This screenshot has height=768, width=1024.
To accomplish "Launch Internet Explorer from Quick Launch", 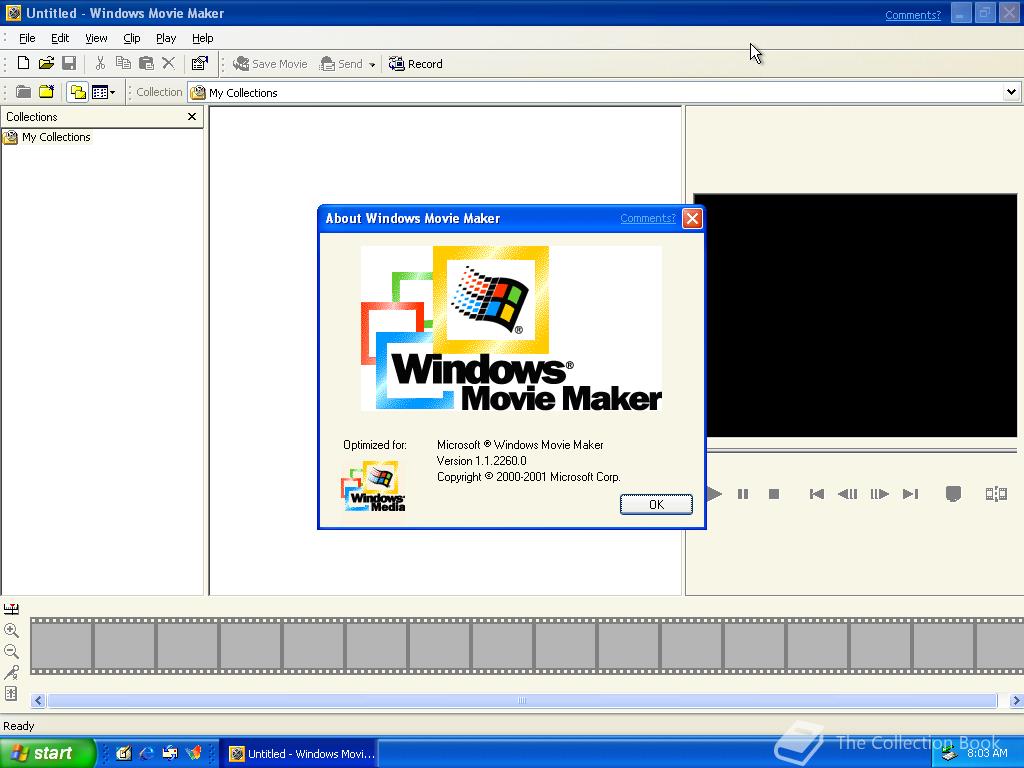I will tap(146, 753).
